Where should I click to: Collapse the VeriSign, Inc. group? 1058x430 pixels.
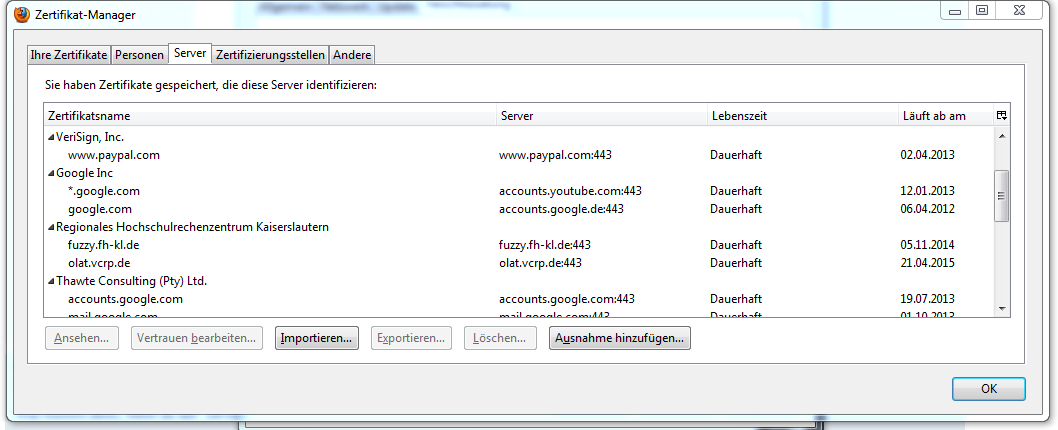tap(51, 137)
